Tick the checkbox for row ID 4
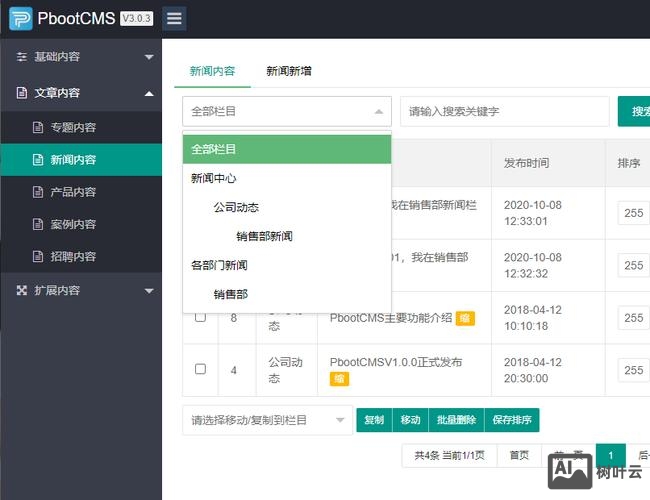This screenshot has height=500, width=650. click(200, 369)
